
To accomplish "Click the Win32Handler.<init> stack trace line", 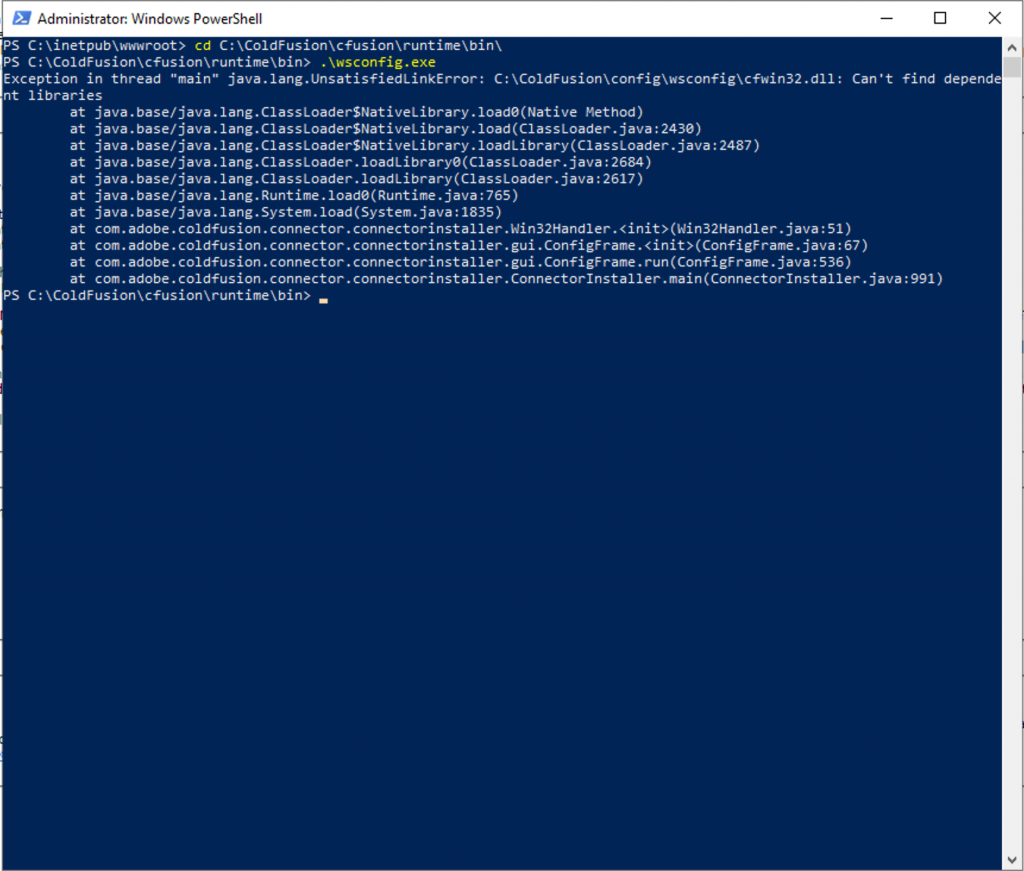I will pyautogui.click(x=460, y=229).
